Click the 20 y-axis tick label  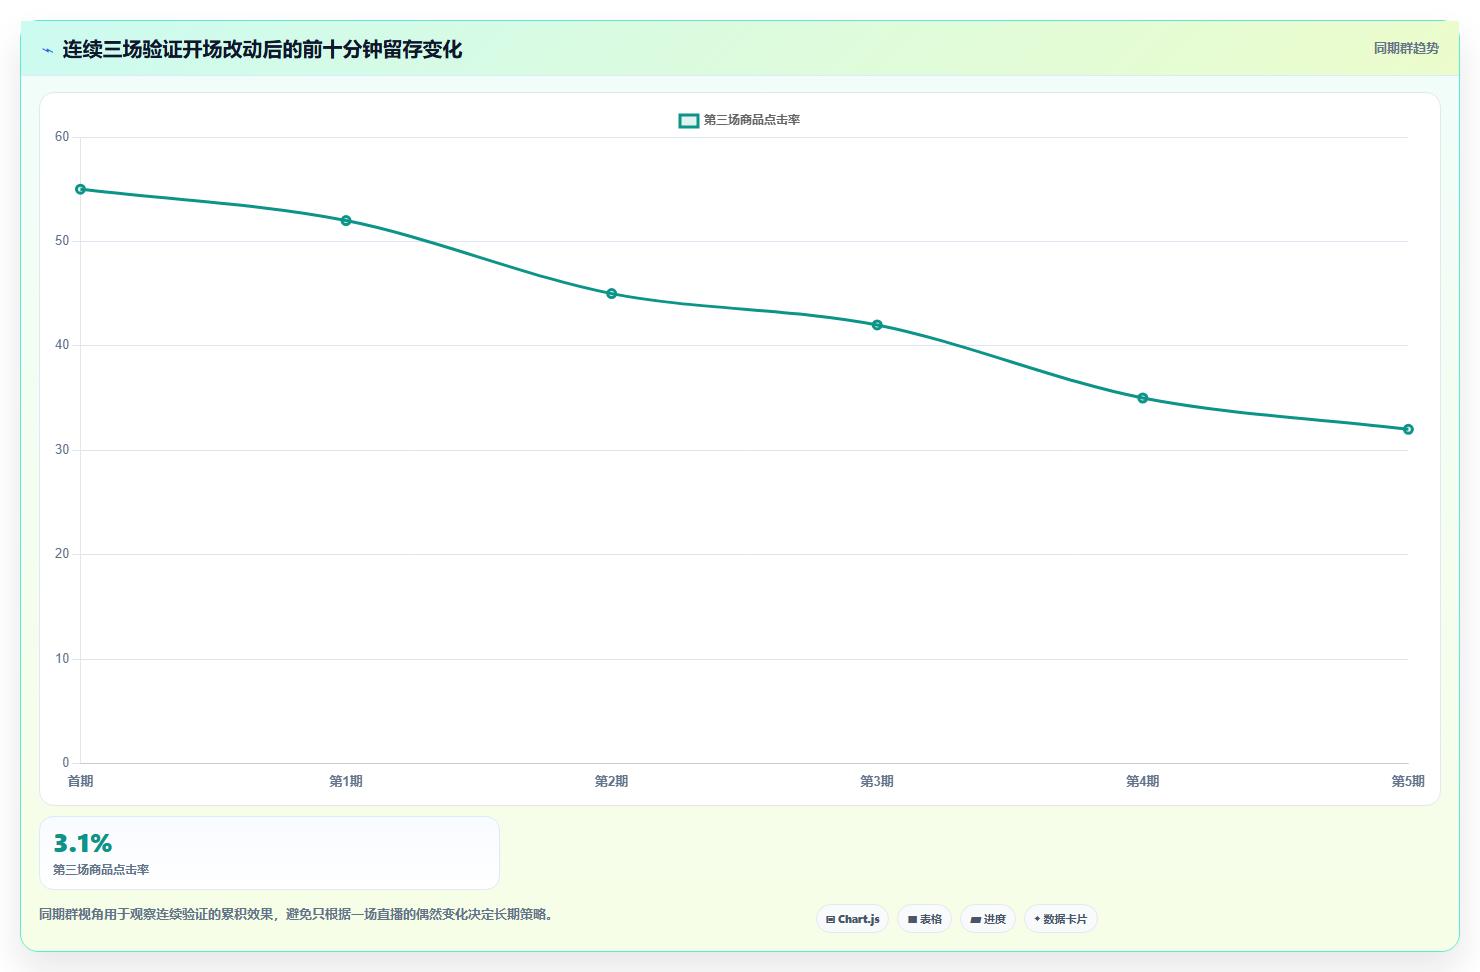tap(62, 554)
